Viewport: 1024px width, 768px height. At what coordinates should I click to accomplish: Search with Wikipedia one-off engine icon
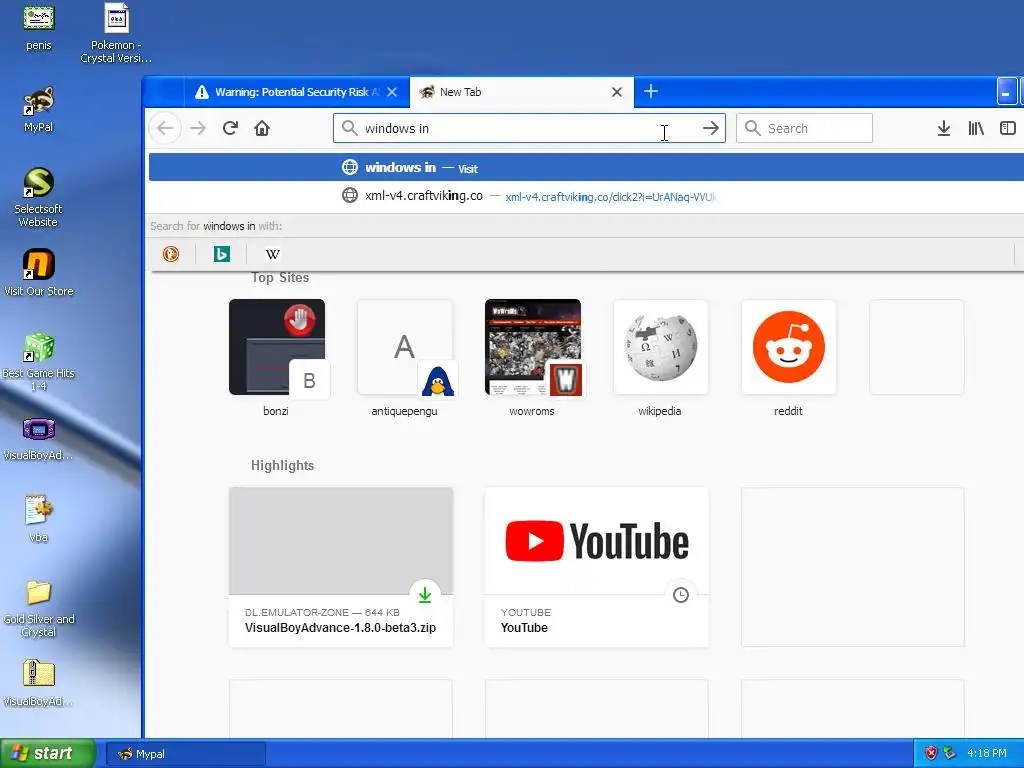(x=273, y=254)
